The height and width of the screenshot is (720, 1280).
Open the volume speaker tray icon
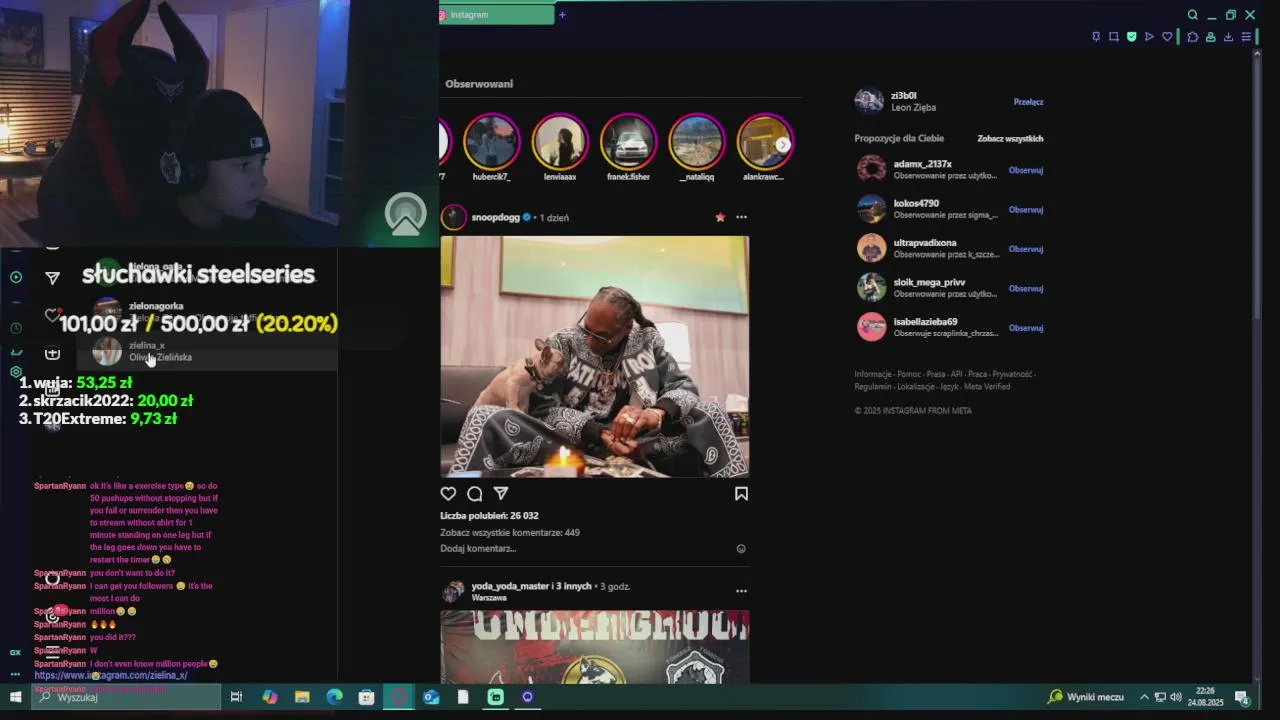pyautogui.click(x=1175, y=697)
